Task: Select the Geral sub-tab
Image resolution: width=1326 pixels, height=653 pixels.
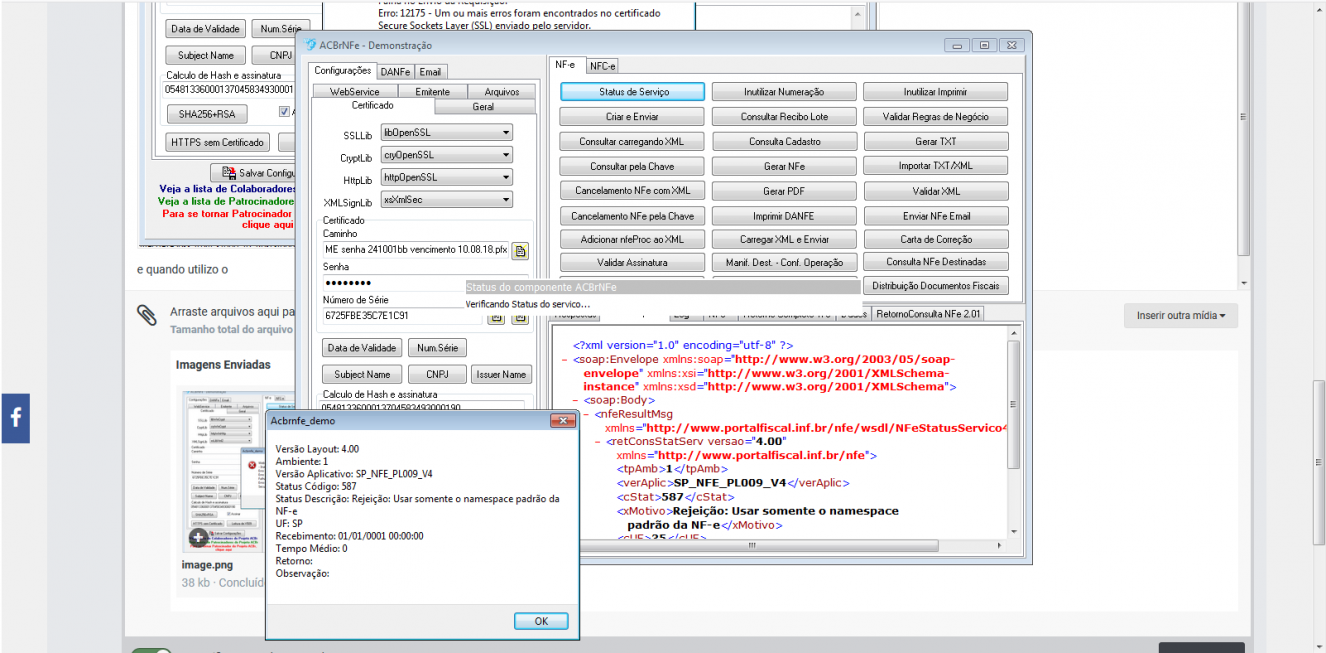Action: pyautogui.click(x=483, y=107)
